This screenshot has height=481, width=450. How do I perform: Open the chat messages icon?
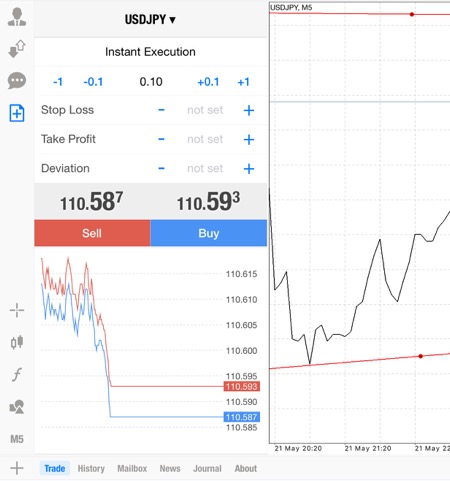click(17, 81)
